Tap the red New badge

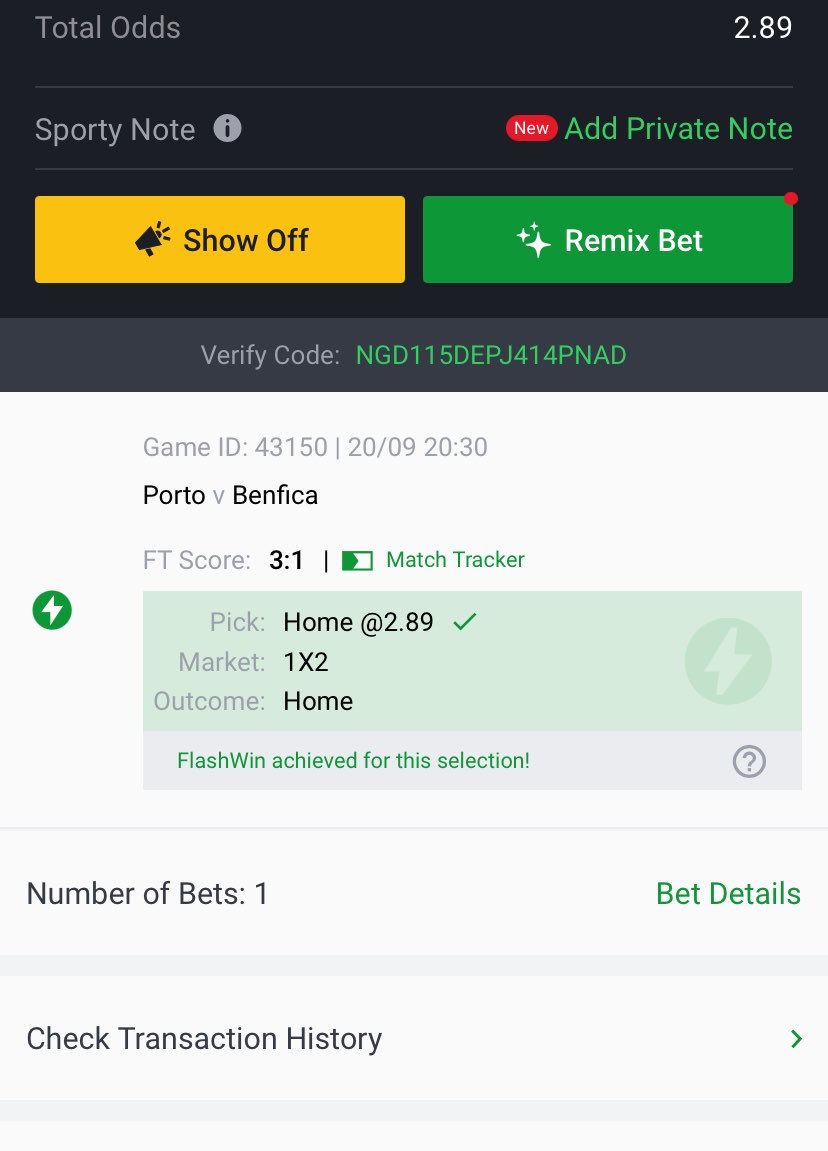[x=531, y=128]
